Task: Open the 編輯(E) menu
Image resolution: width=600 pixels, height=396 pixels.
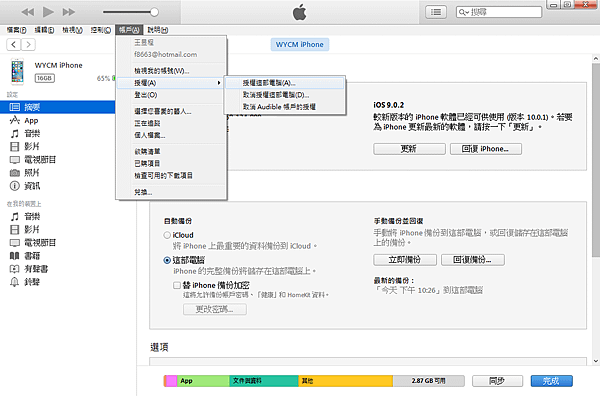Action: 44,30
